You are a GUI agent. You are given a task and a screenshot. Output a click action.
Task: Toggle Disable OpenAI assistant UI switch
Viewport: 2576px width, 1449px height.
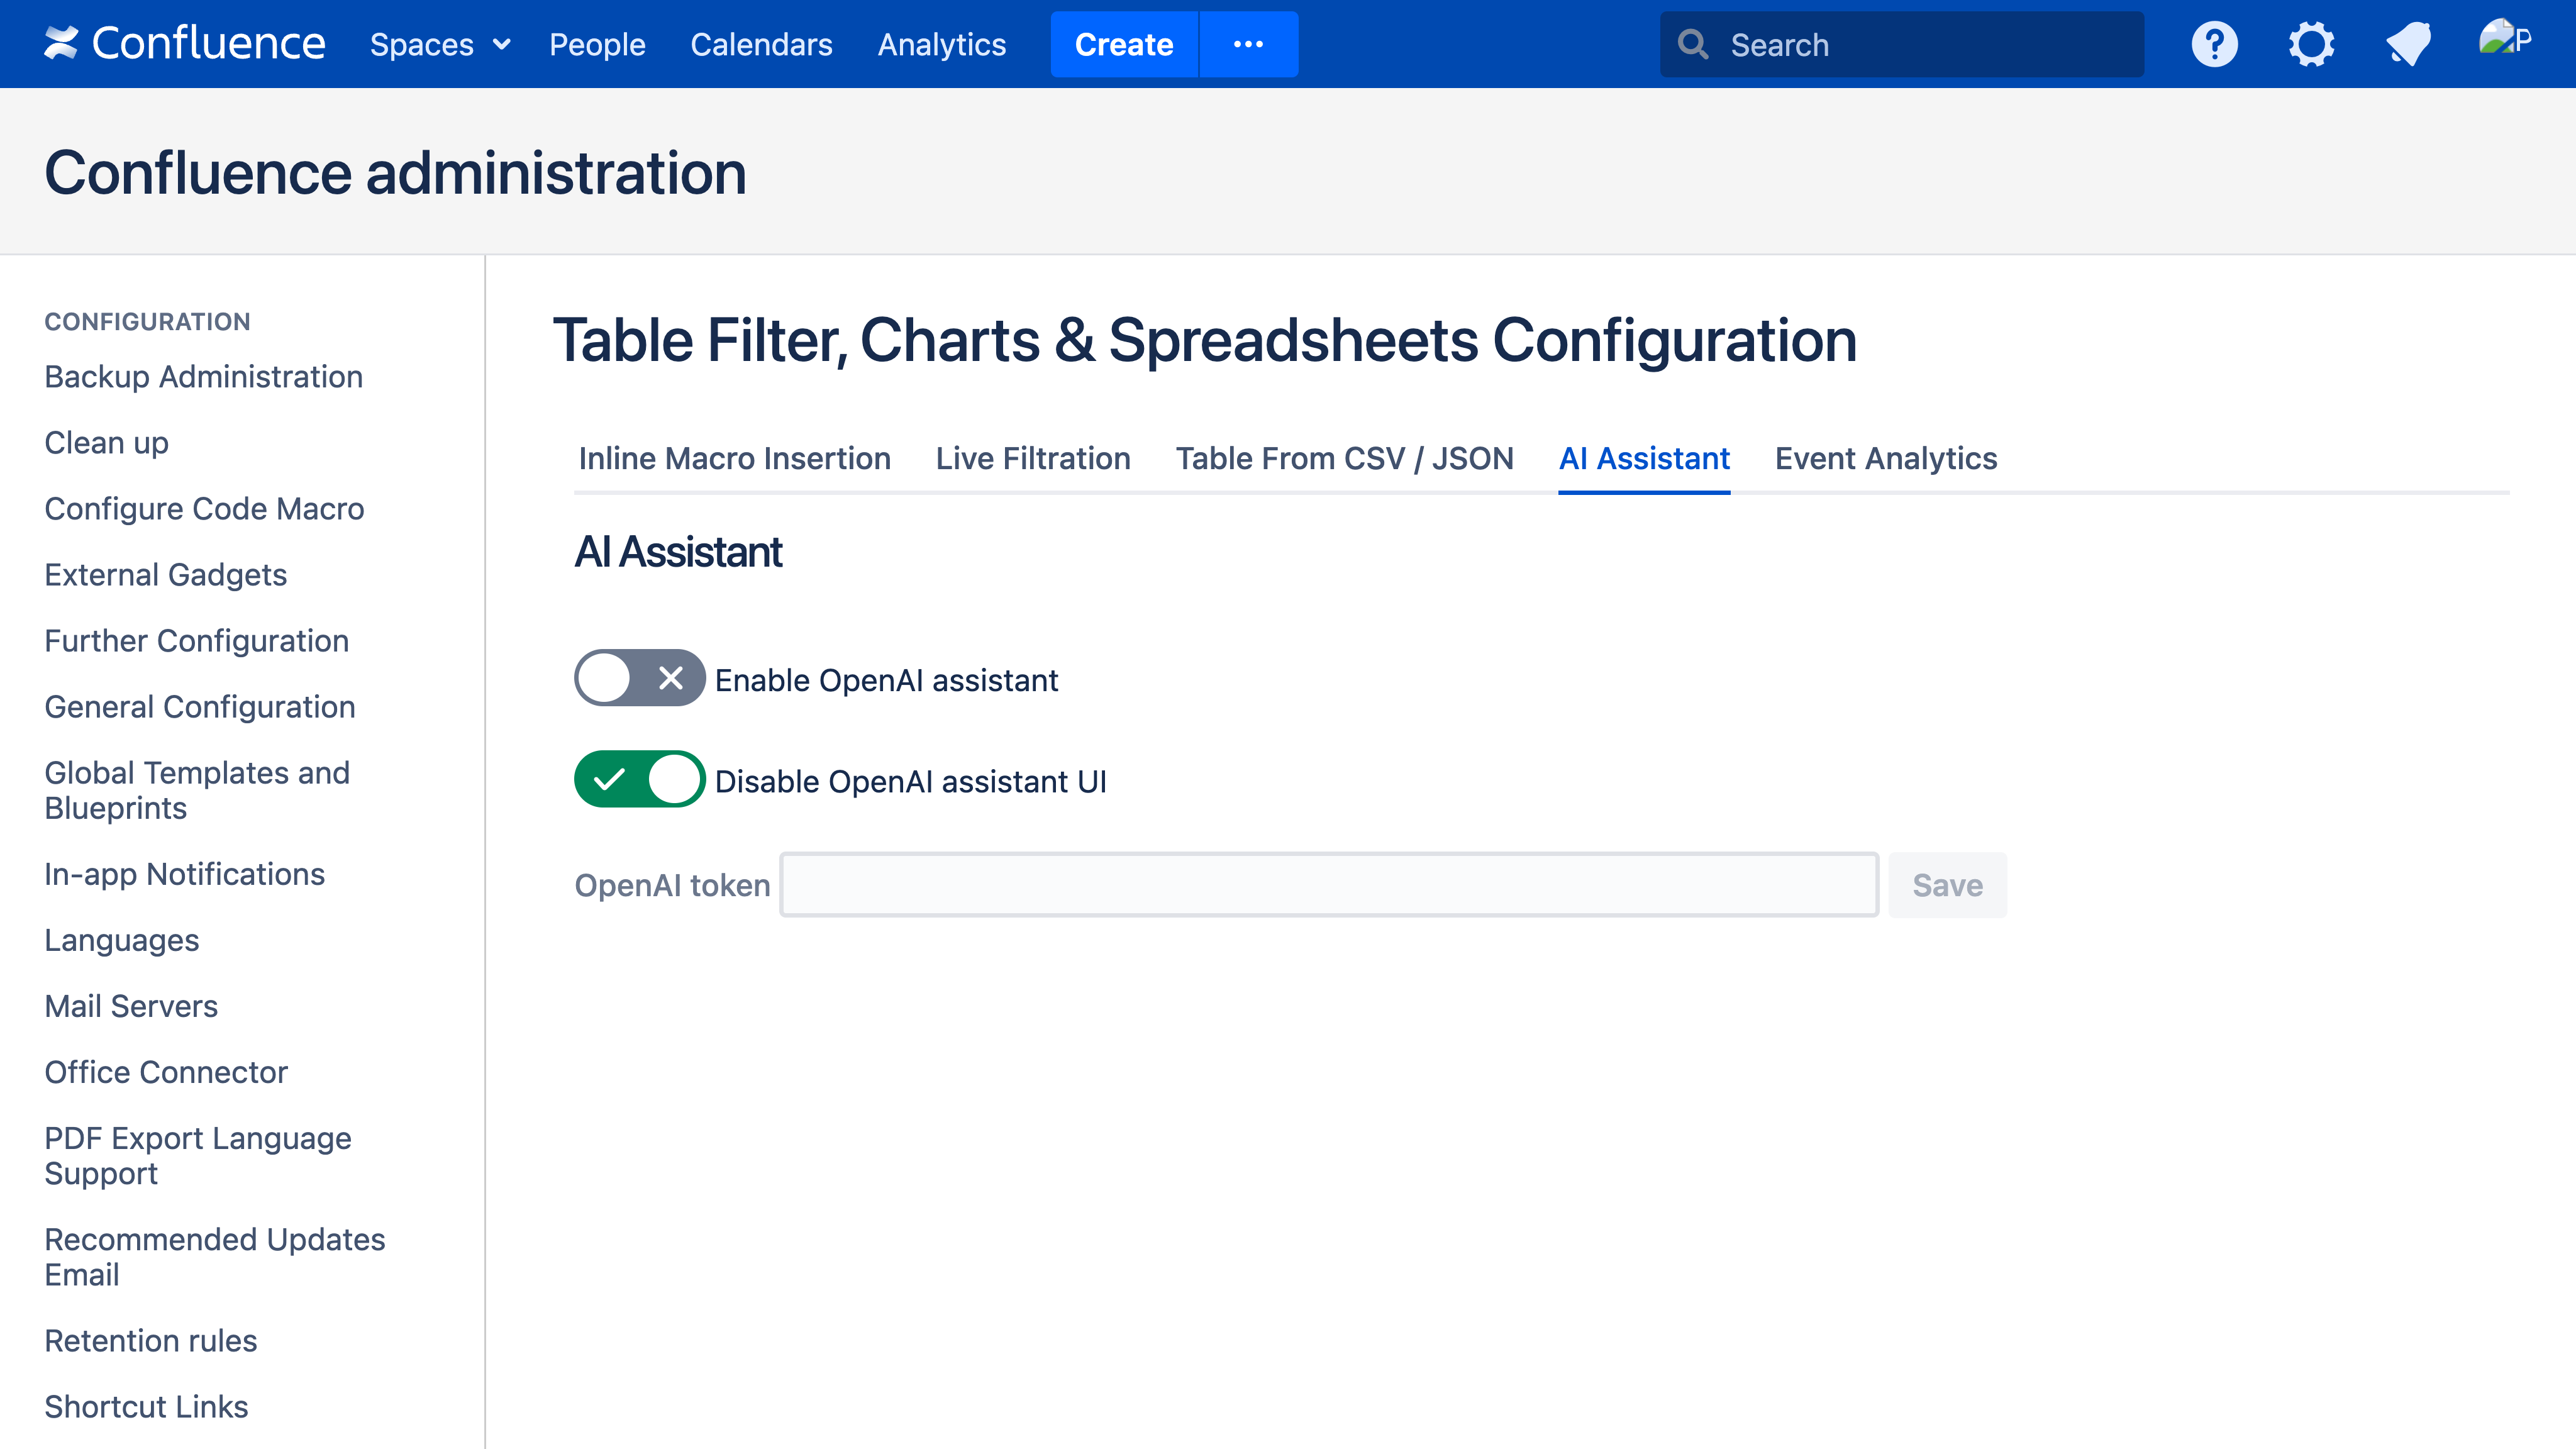click(639, 779)
